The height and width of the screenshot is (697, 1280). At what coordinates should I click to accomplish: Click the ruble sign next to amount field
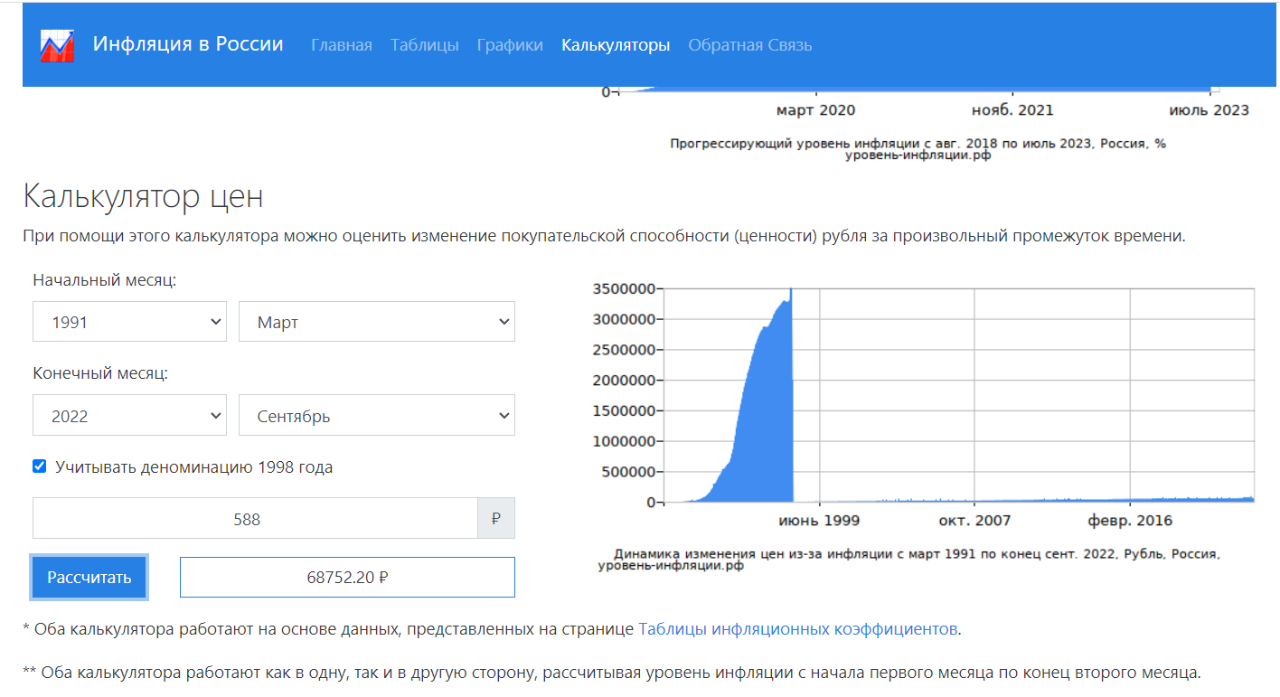(496, 519)
